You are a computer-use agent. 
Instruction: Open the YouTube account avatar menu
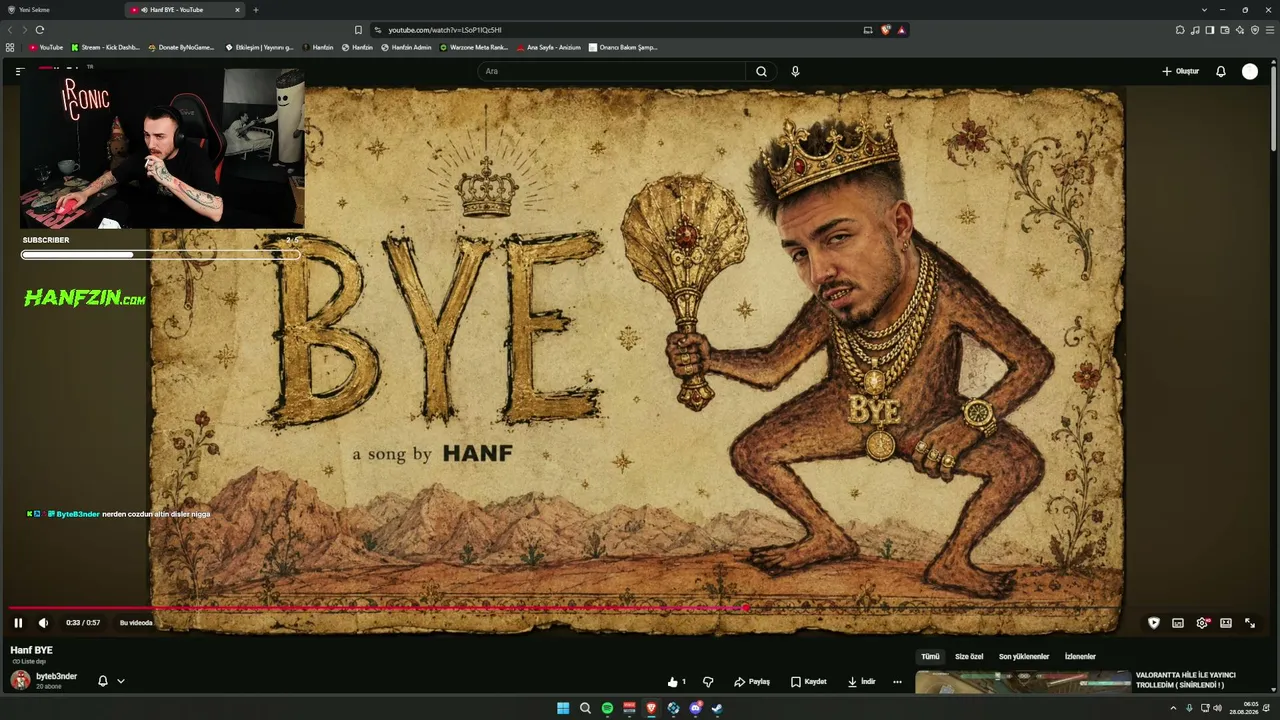click(1250, 71)
